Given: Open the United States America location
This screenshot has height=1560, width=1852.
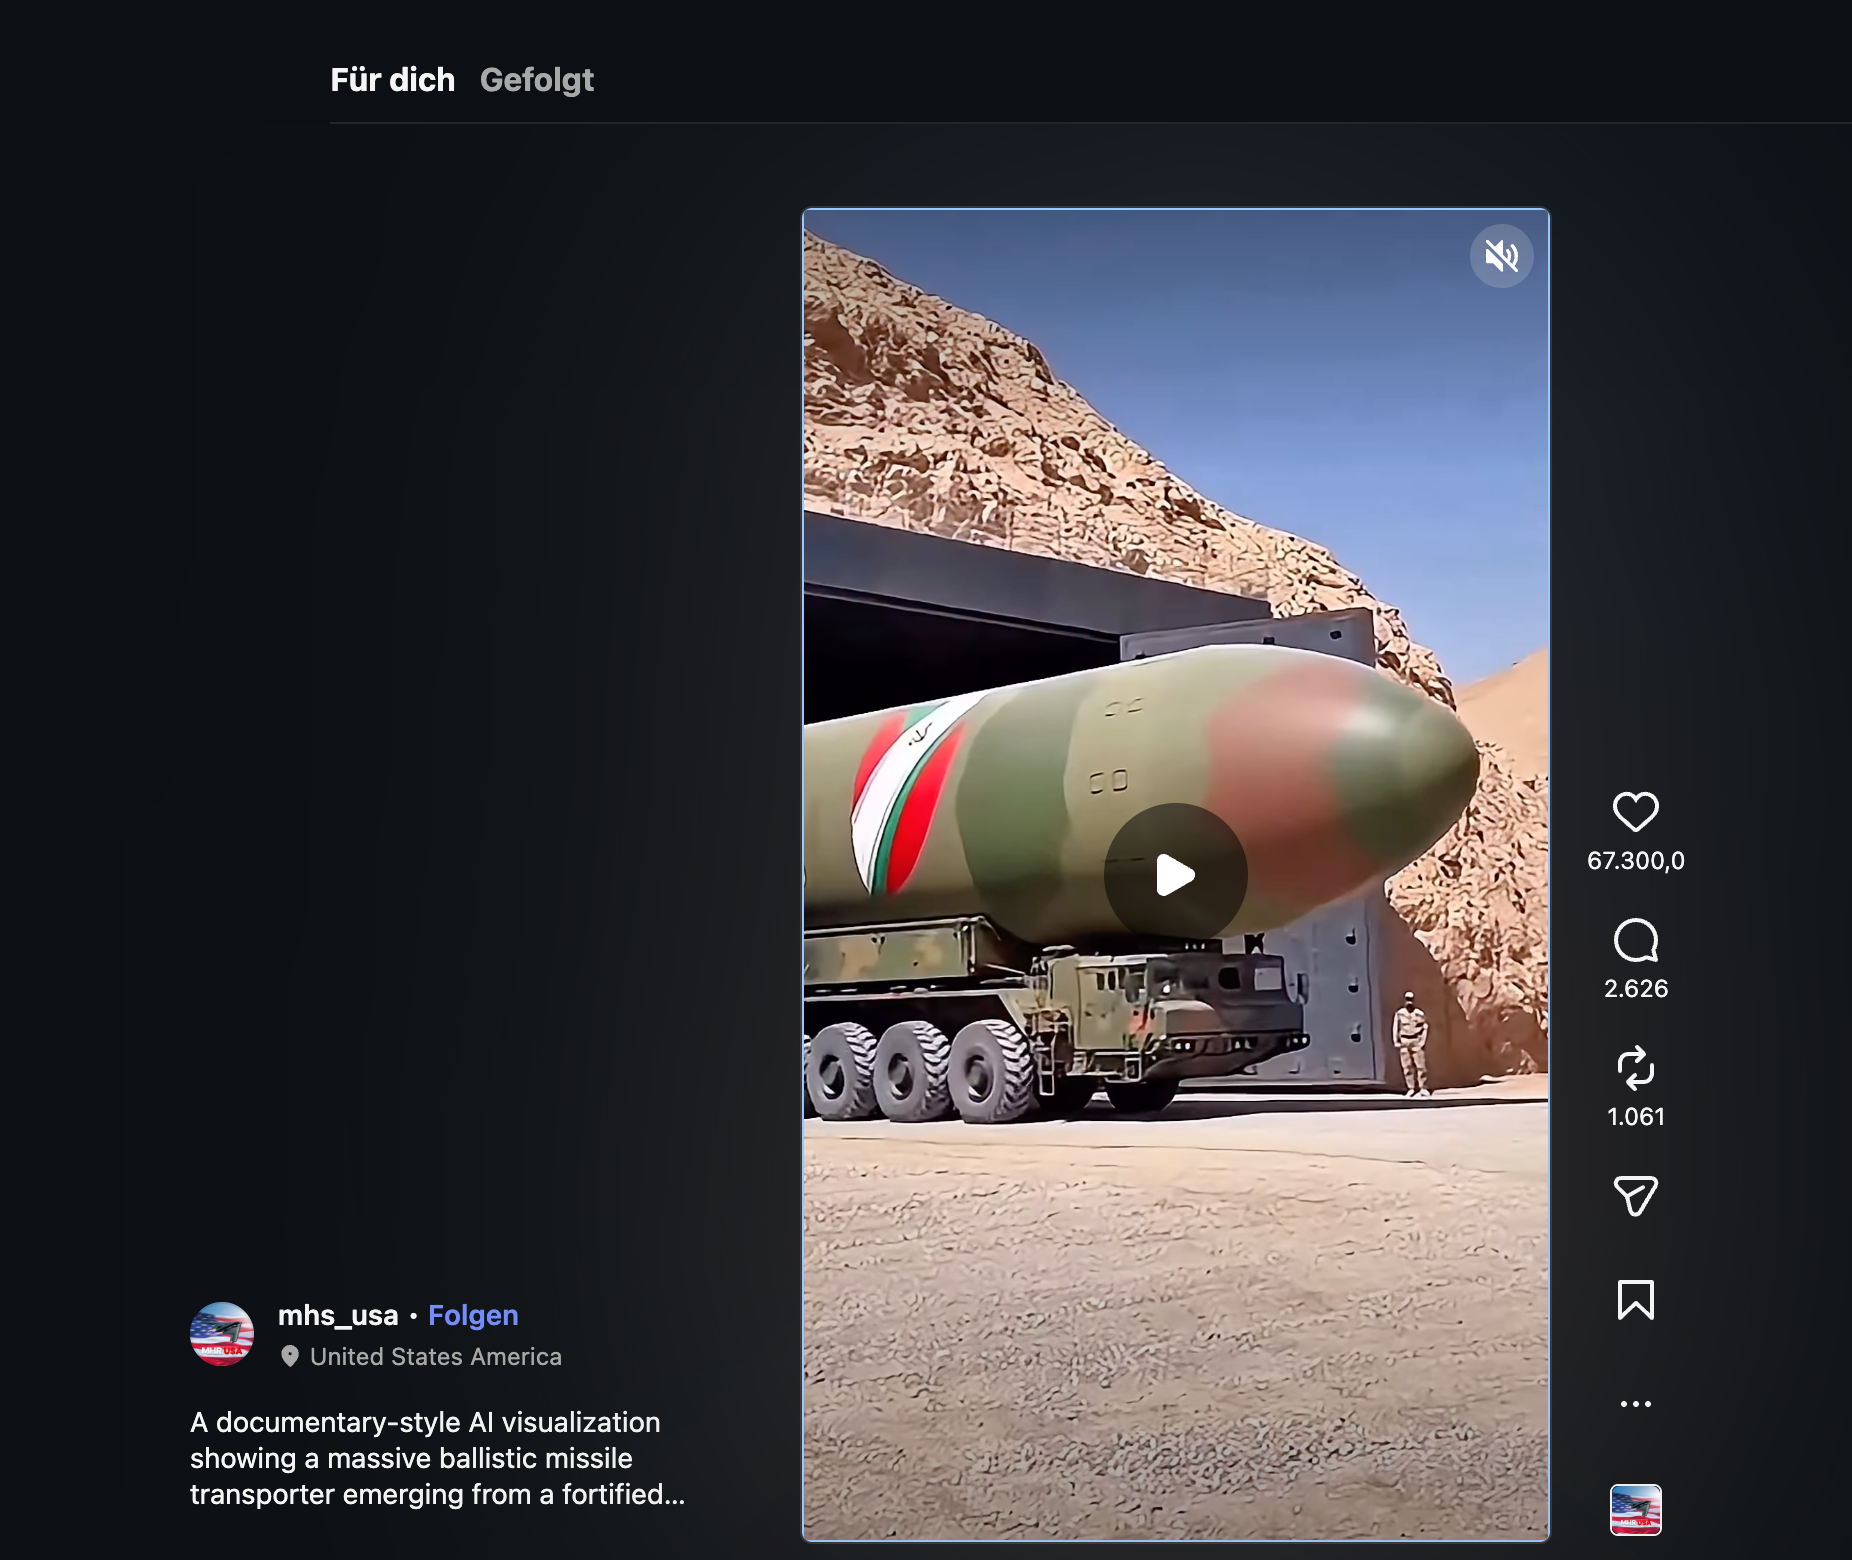Looking at the screenshot, I should [x=436, y=1357].
